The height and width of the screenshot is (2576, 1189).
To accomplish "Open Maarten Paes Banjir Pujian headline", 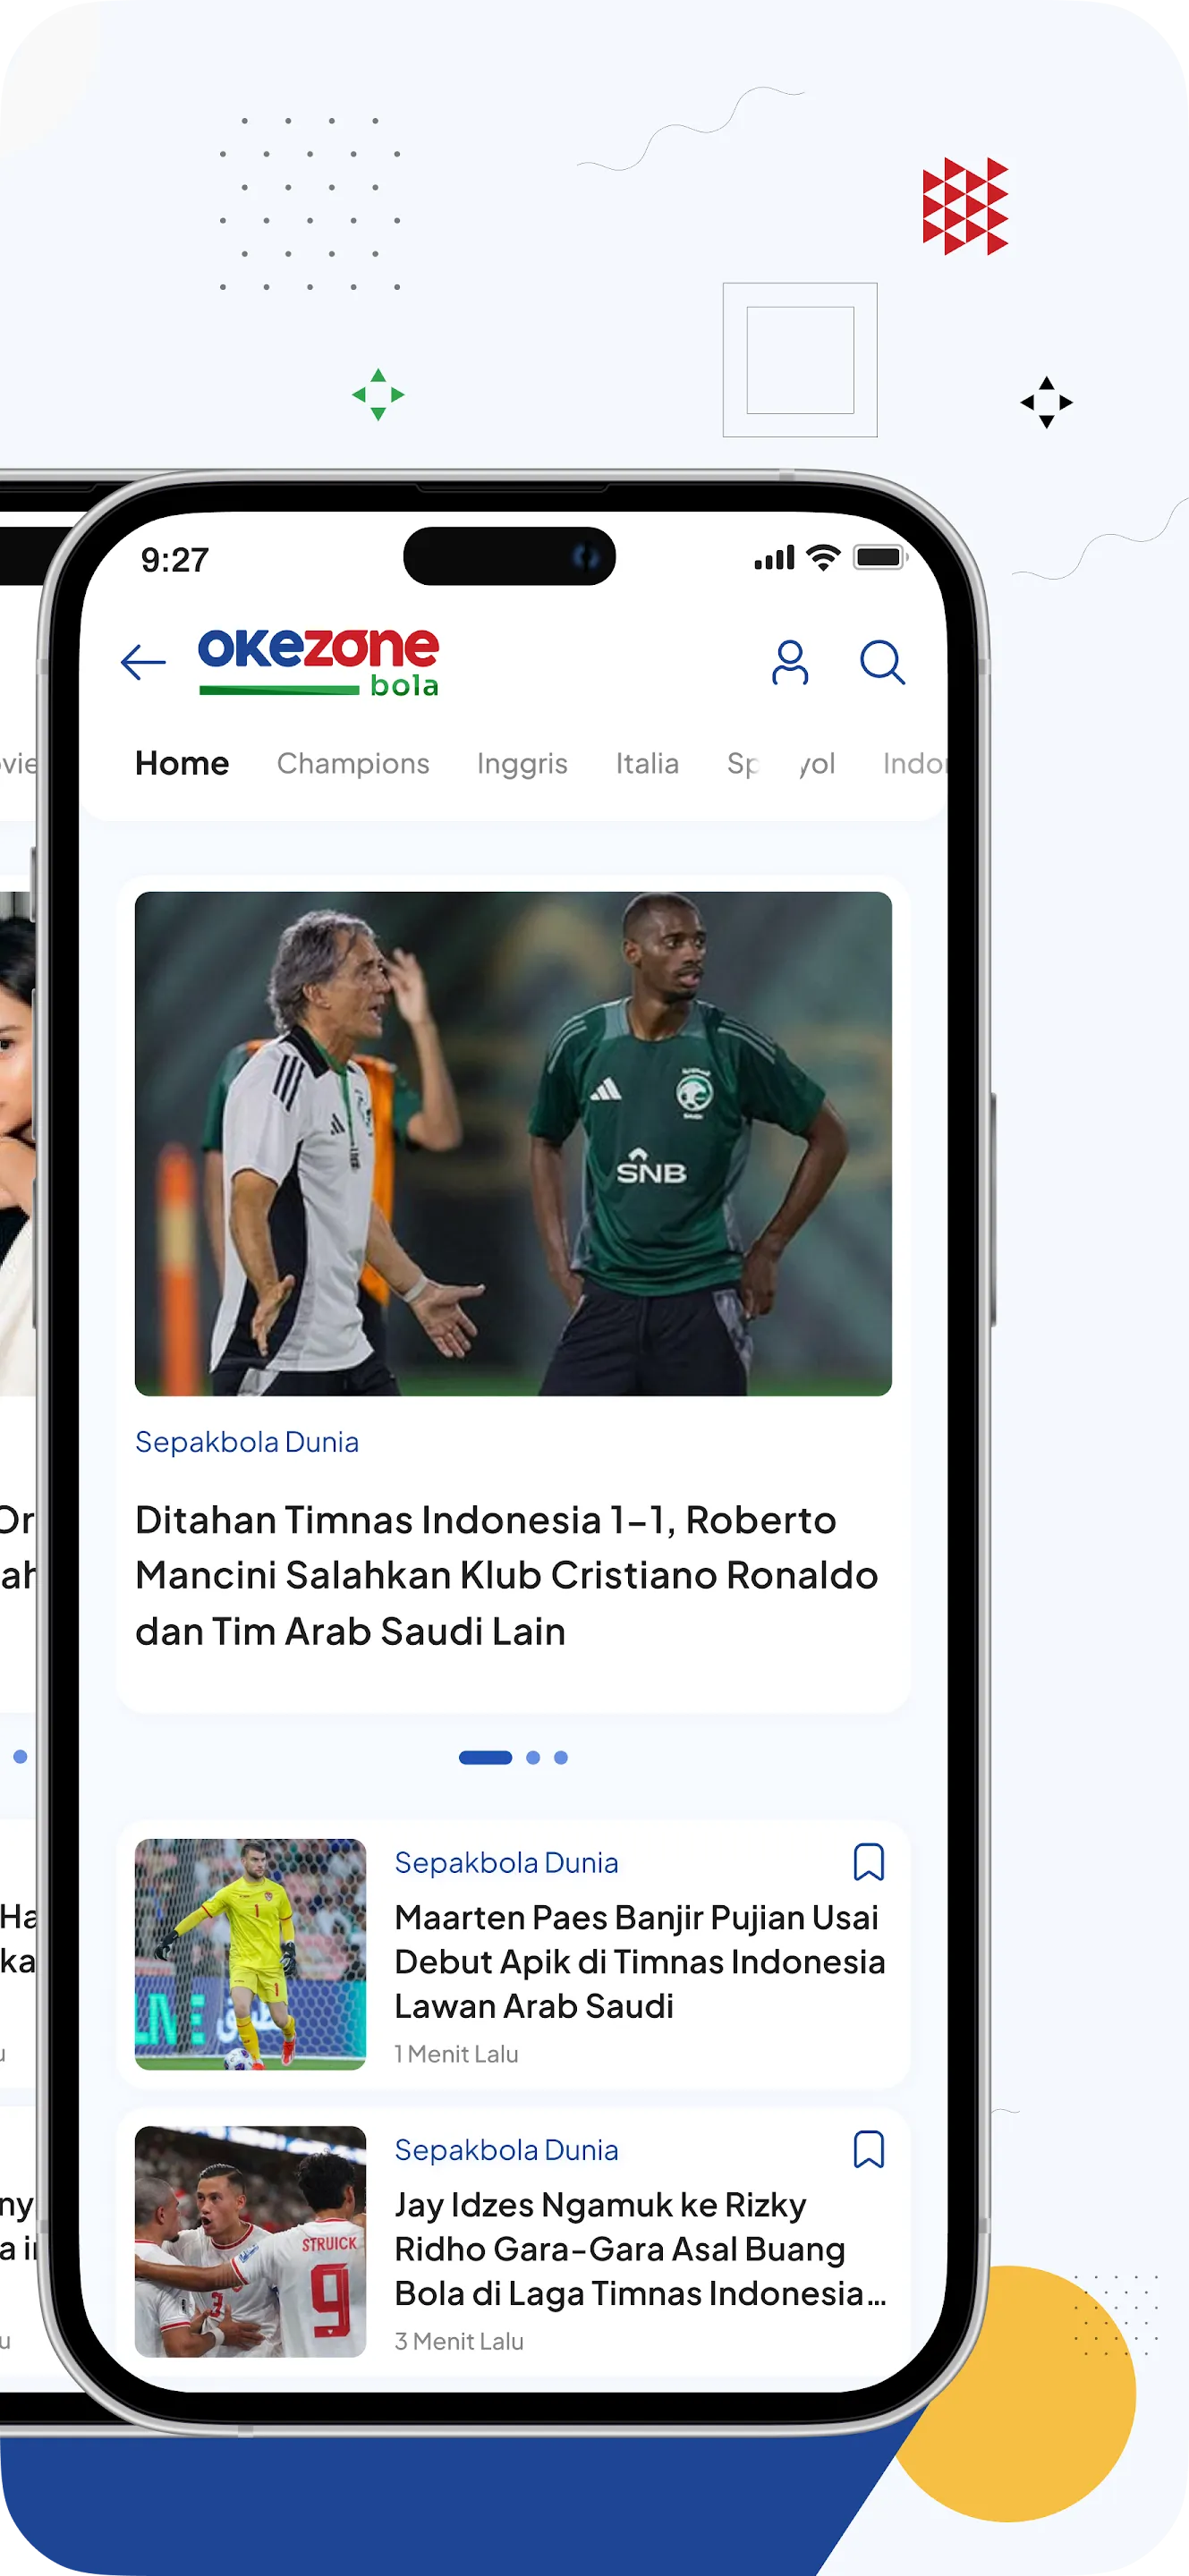I will point(640,1961).
